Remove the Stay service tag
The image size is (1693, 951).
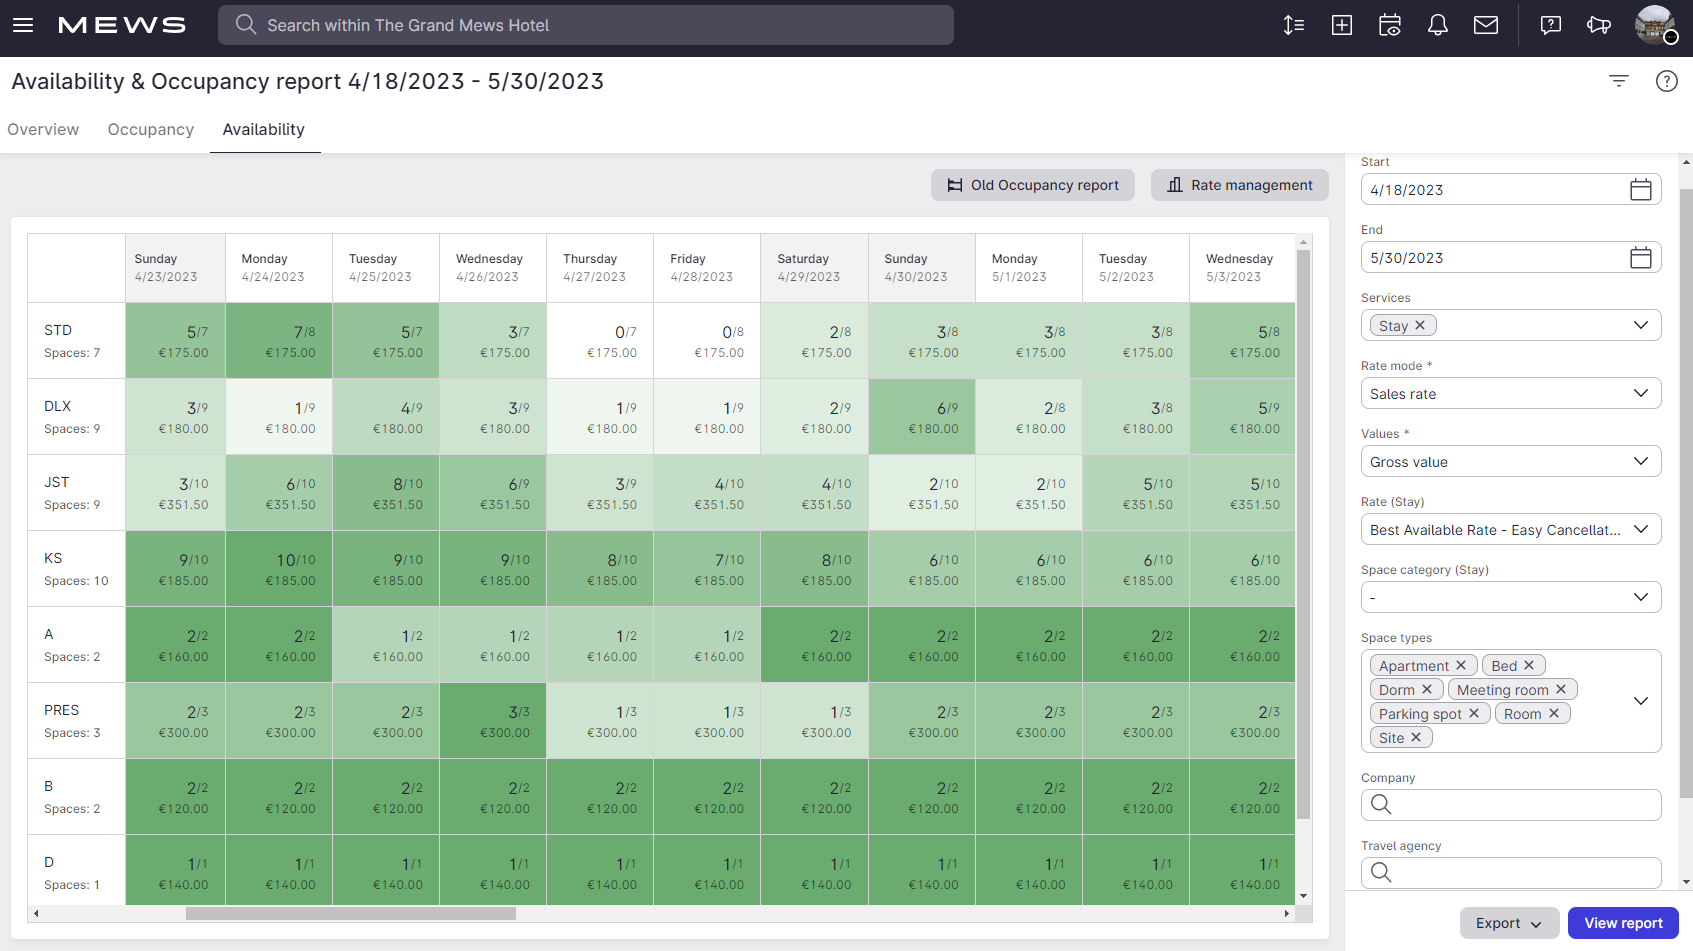pos(1420,325)
